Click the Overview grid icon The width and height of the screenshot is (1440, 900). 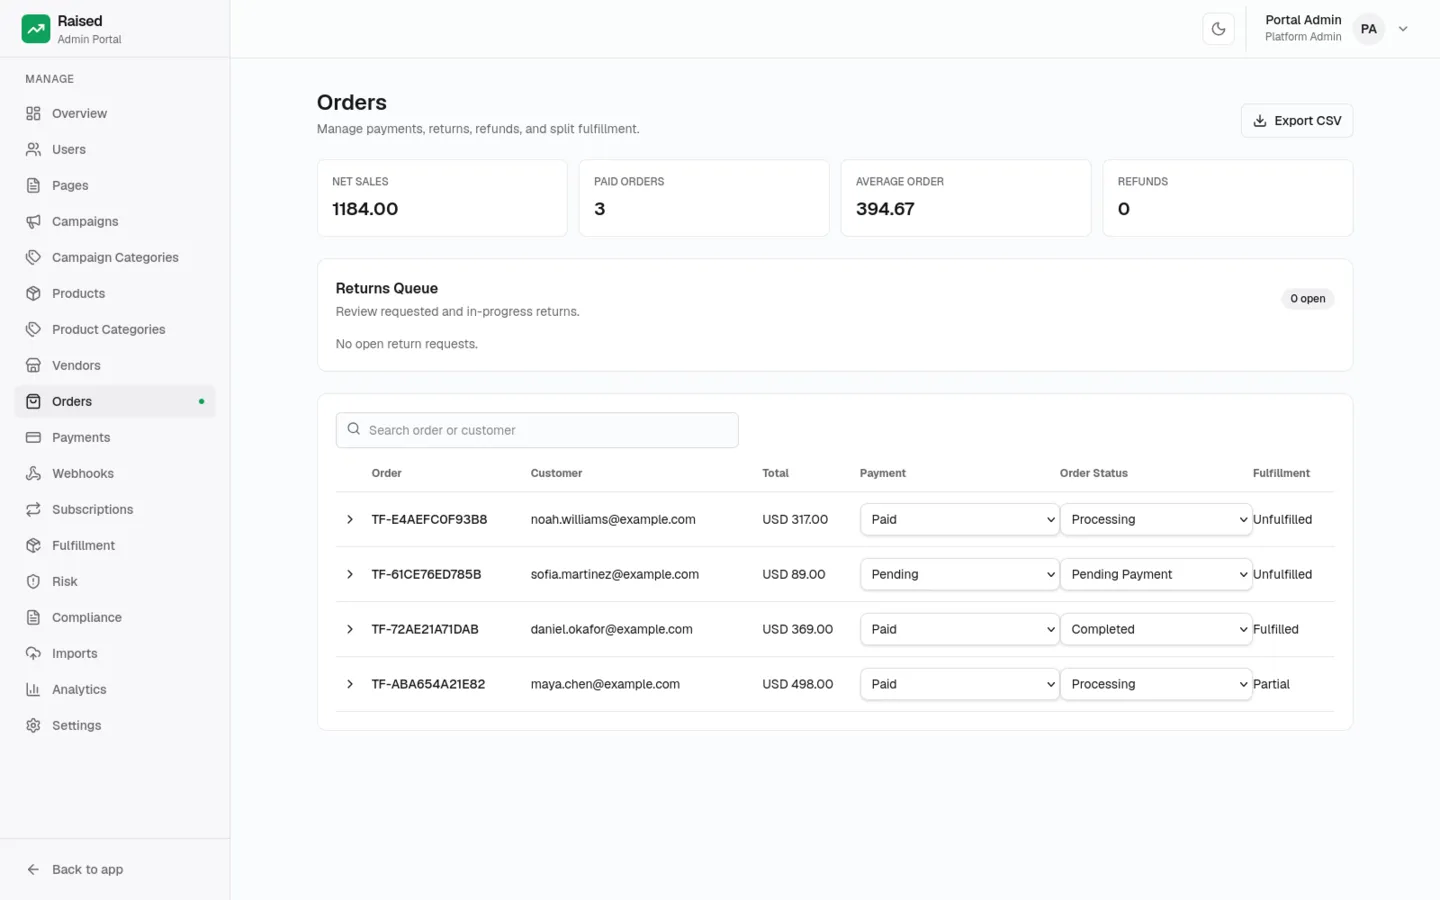(x=33, y=113)
